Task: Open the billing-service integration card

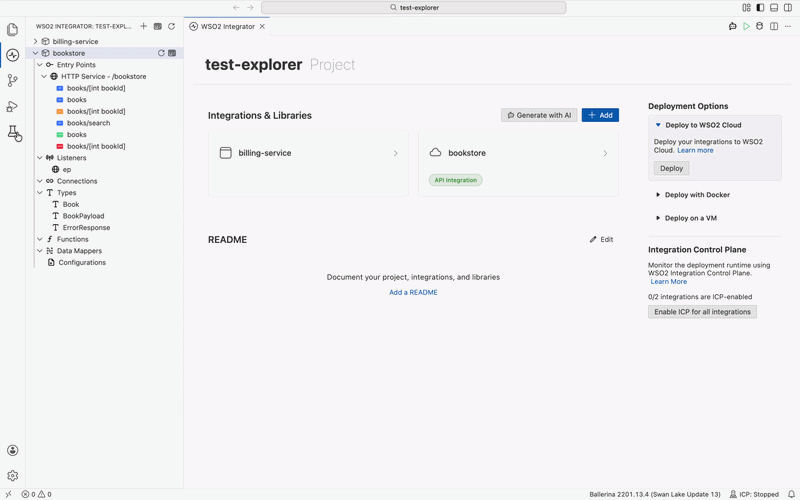Action: click(308, 163)
